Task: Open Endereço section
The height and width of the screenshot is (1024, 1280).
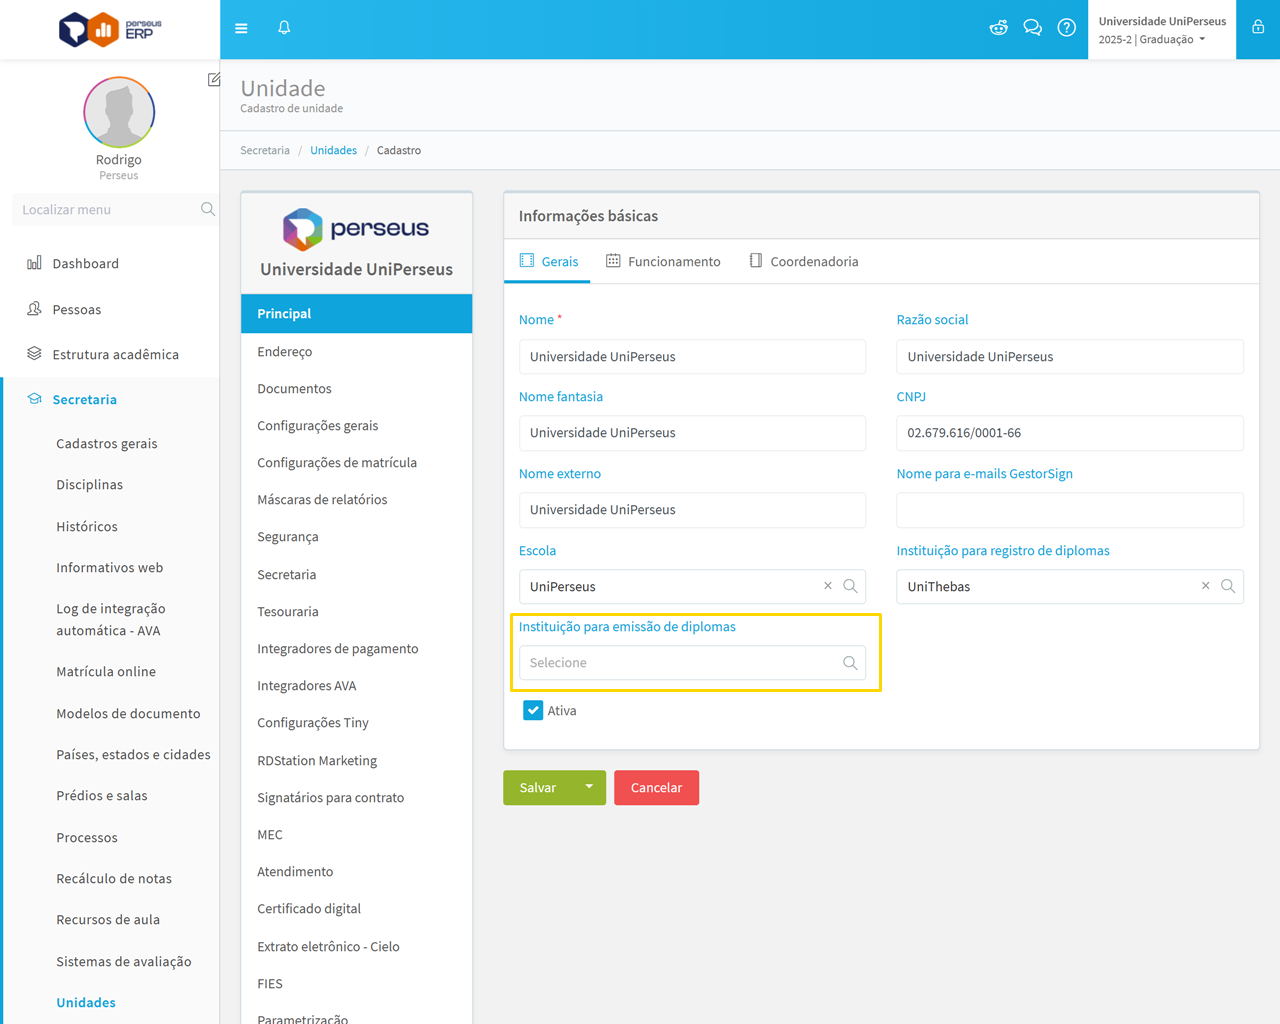Action: click(x=356, y=351)
